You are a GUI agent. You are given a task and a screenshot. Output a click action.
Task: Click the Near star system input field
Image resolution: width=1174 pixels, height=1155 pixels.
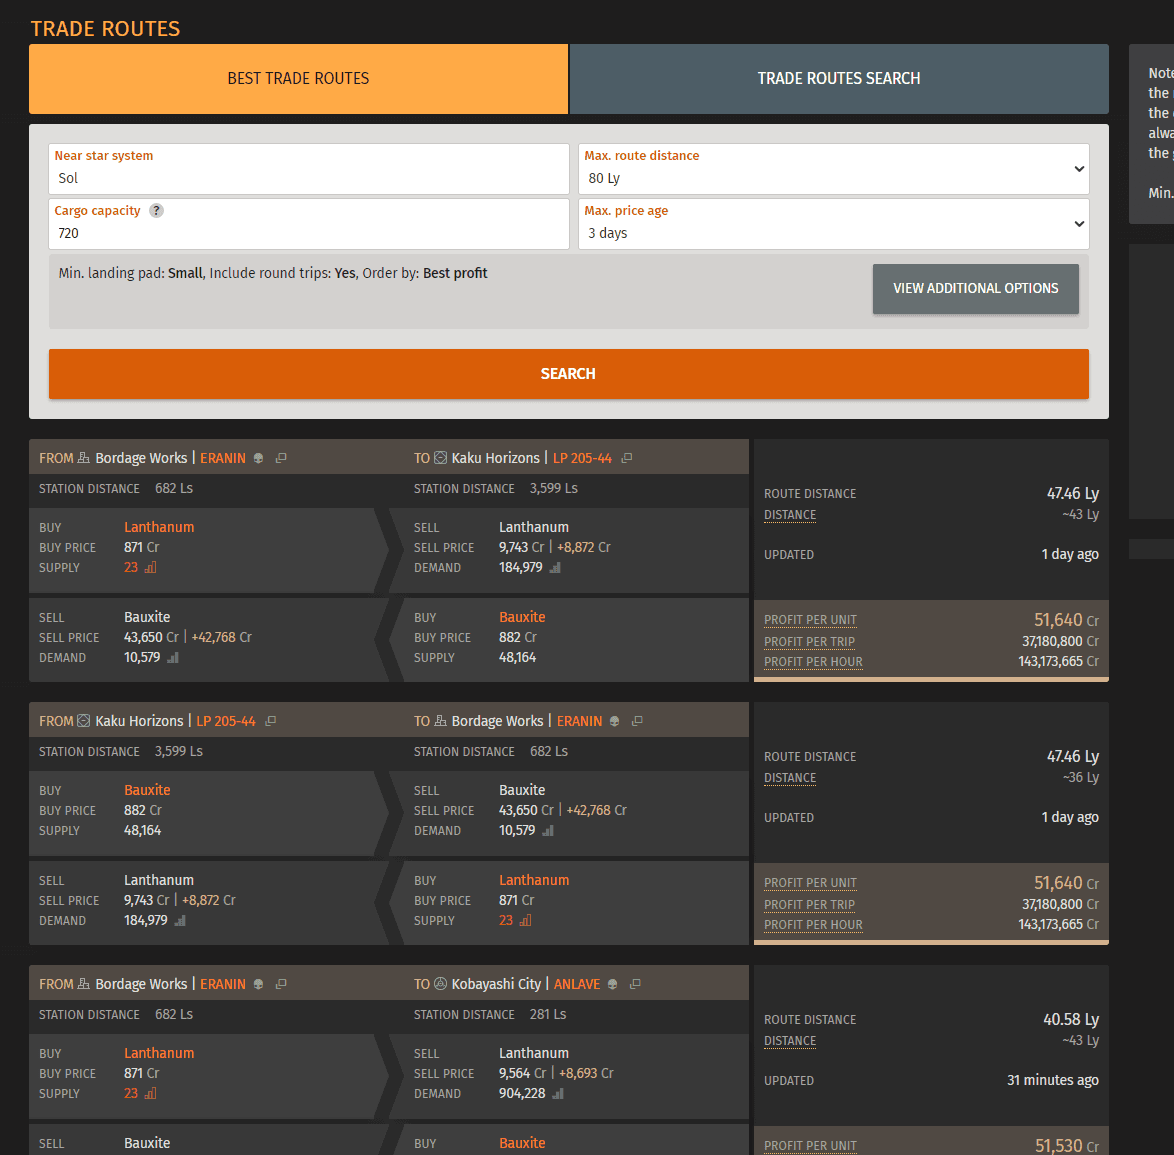308,179
